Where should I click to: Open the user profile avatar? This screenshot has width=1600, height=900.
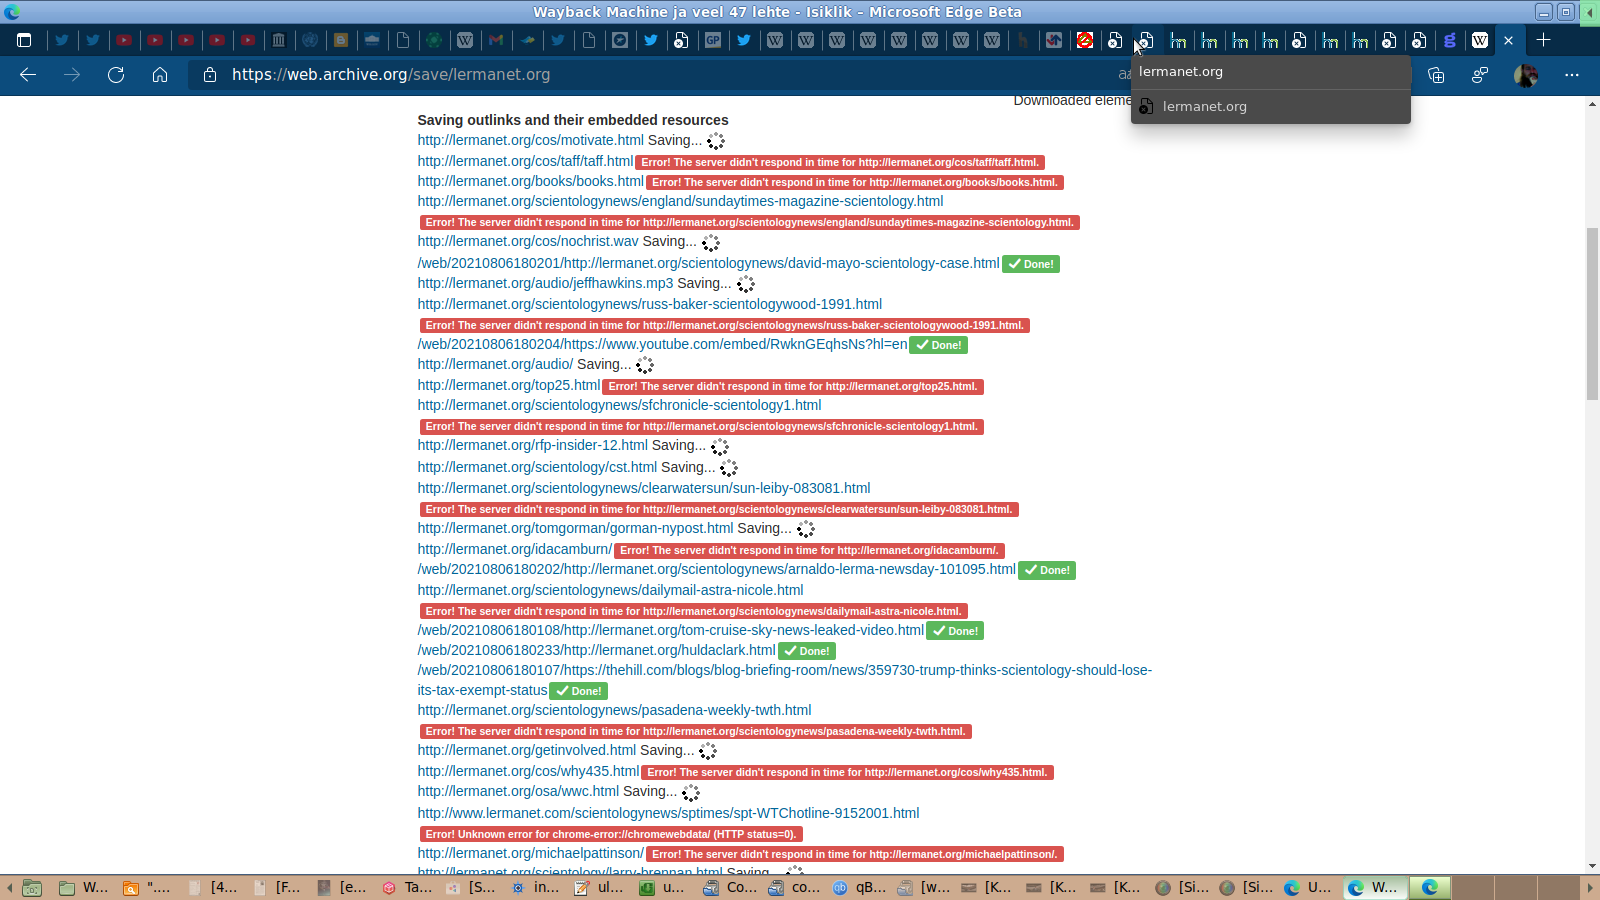coord(1526,75)
